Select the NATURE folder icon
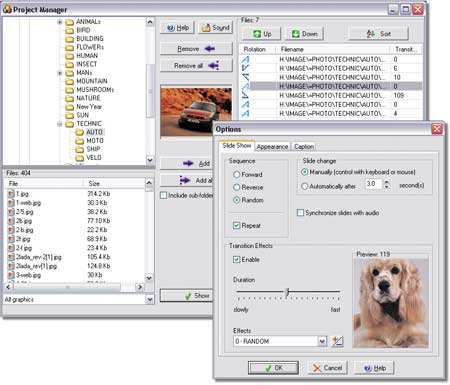Viewport: 450px width, 385px height. point(70,98)
